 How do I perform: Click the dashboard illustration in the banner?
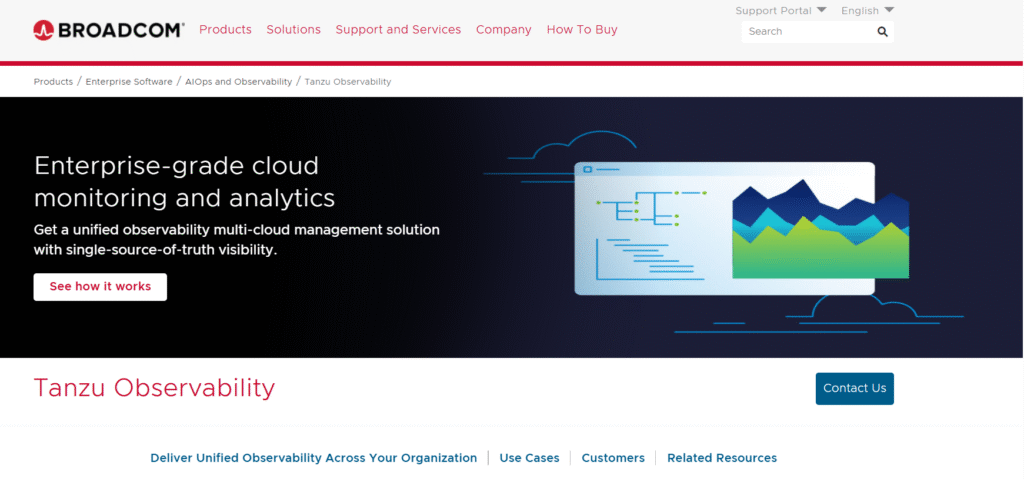(x=724, y=228)
